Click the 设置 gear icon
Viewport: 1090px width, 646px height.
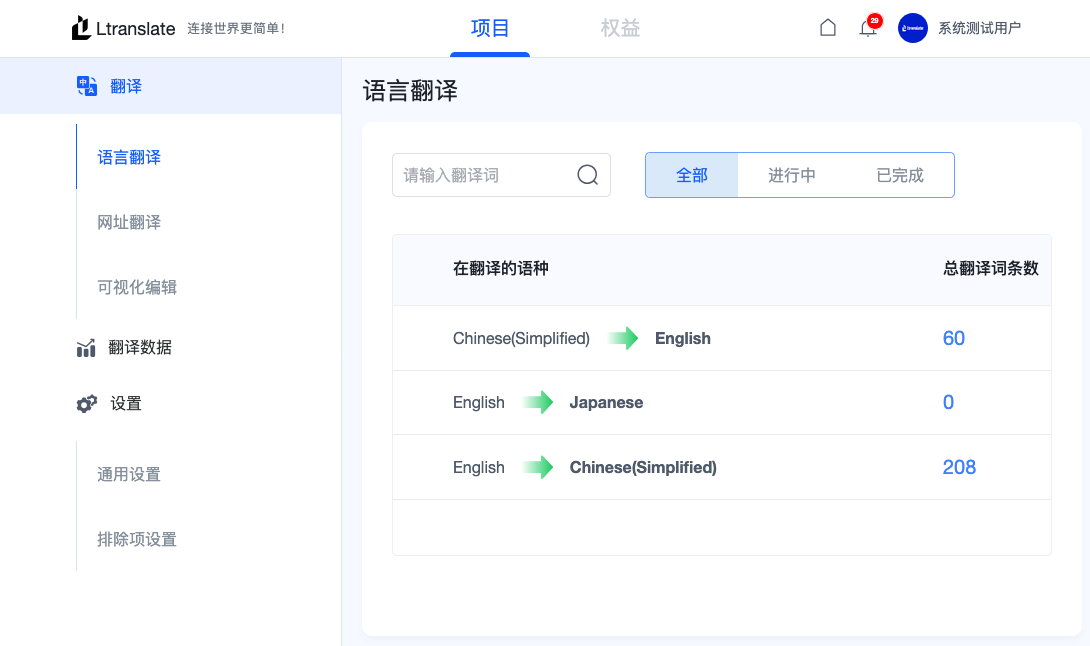tap(86, 403)
